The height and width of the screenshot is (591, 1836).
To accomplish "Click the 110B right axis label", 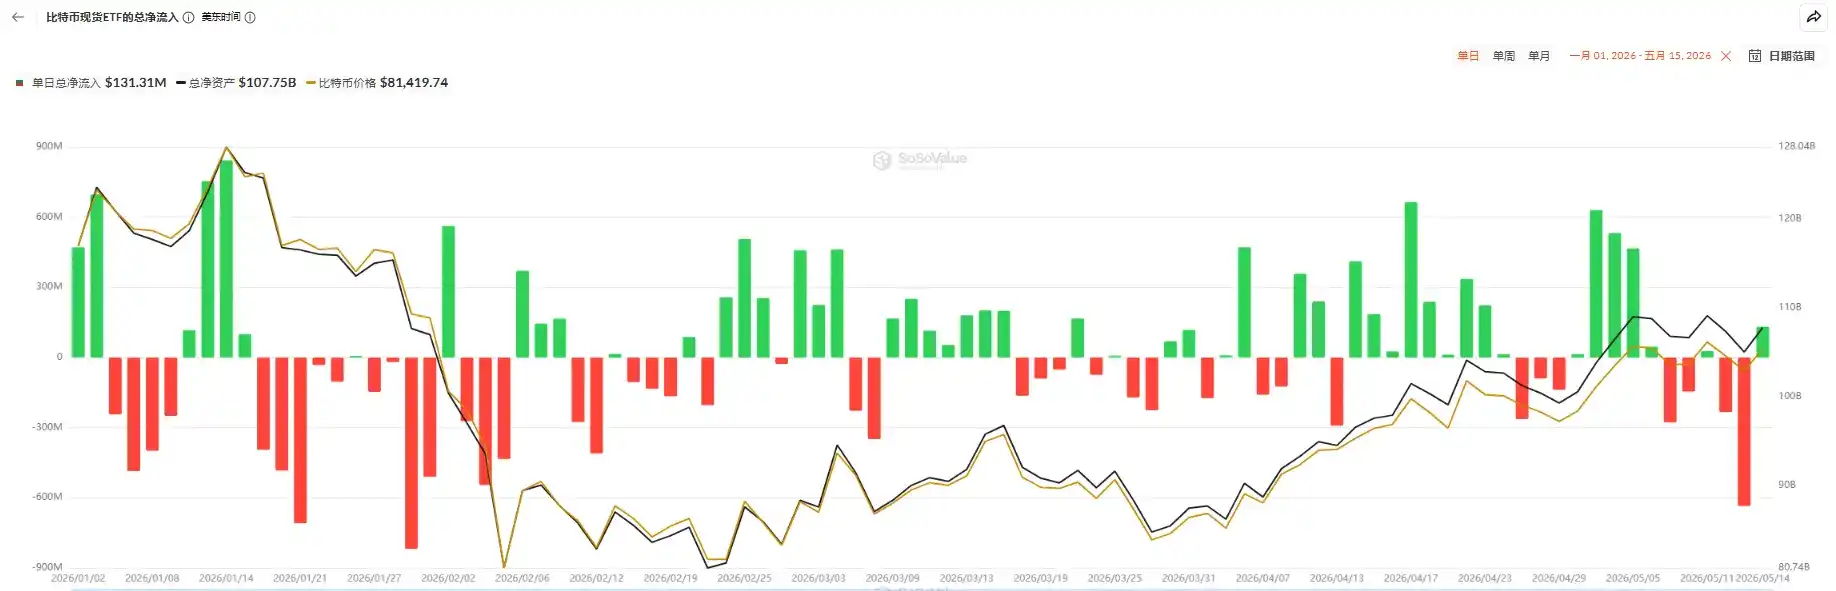I will pos(1789,307).
